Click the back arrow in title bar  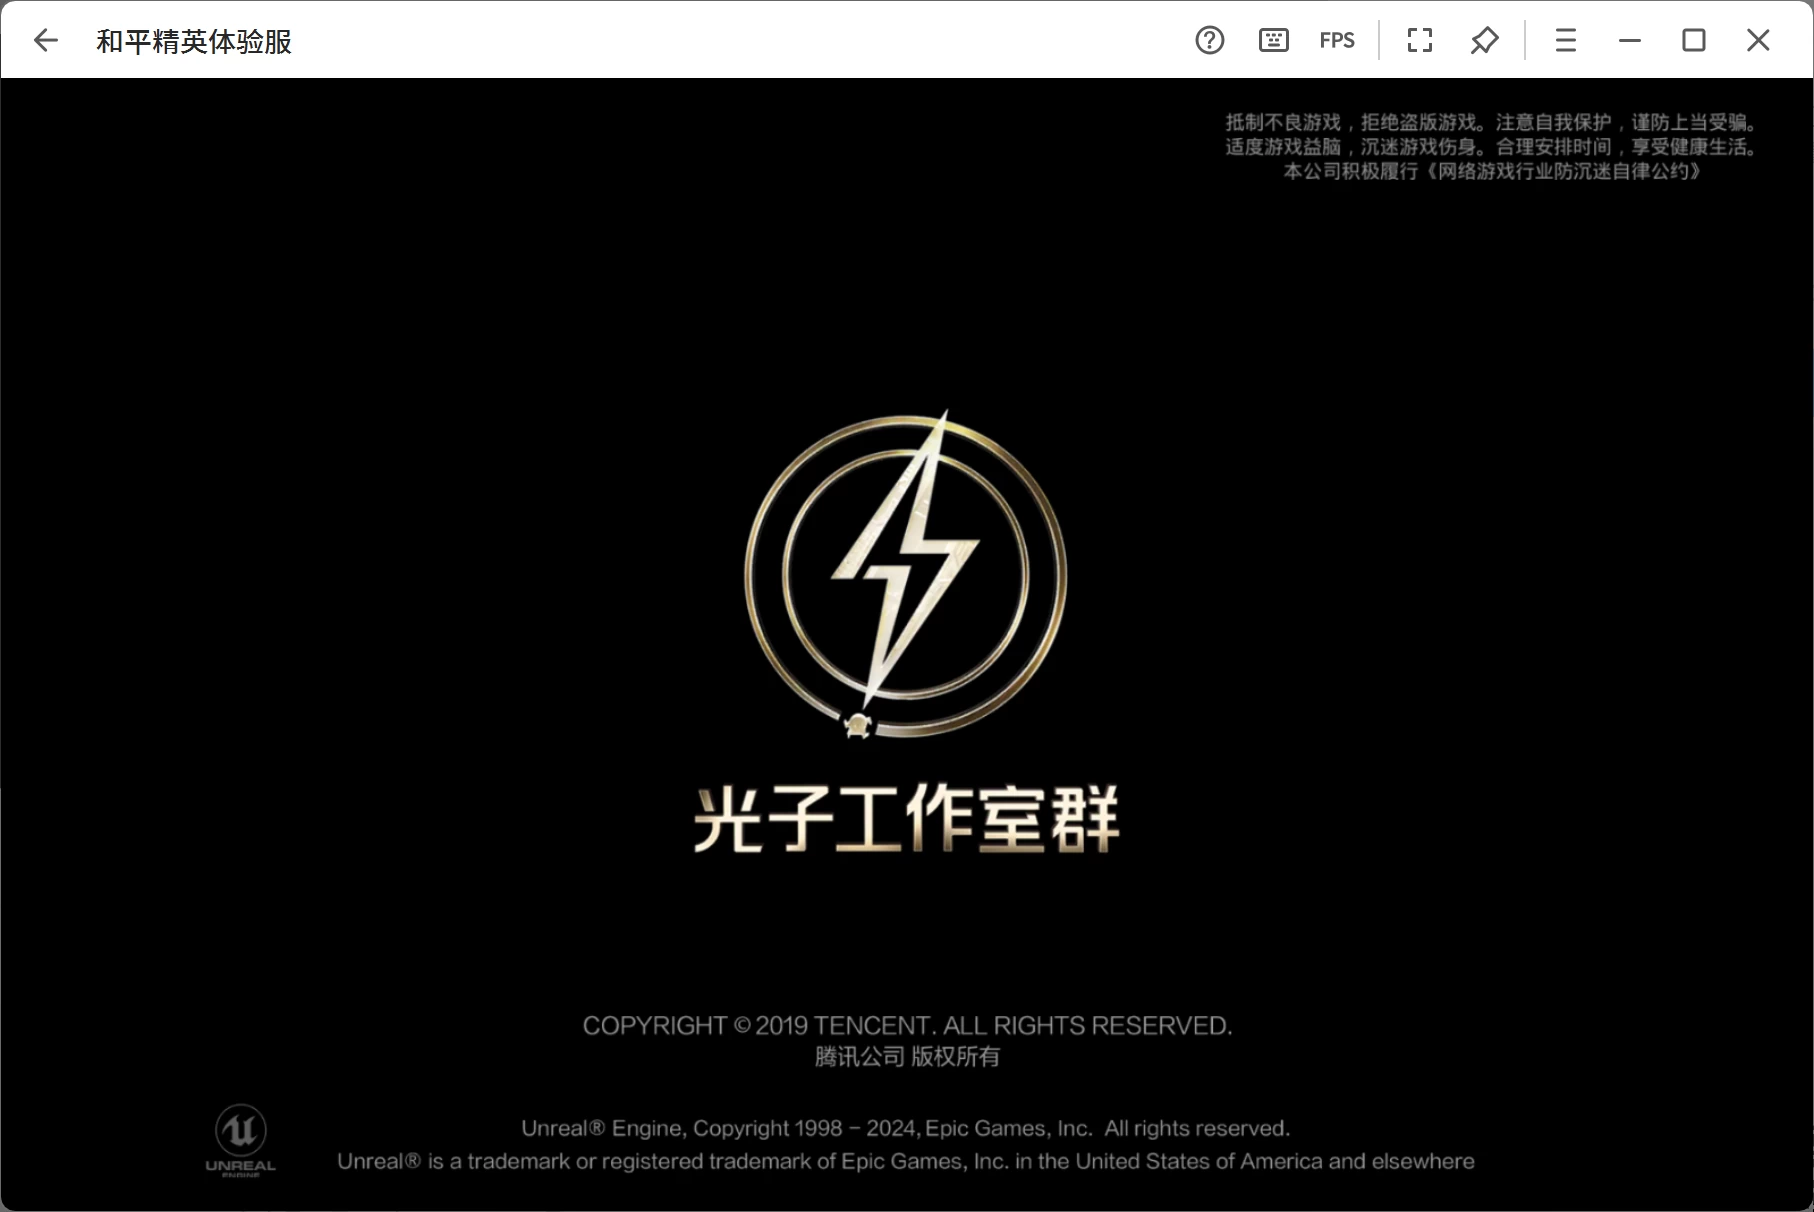pyautogui.click(x=46, y=40)
